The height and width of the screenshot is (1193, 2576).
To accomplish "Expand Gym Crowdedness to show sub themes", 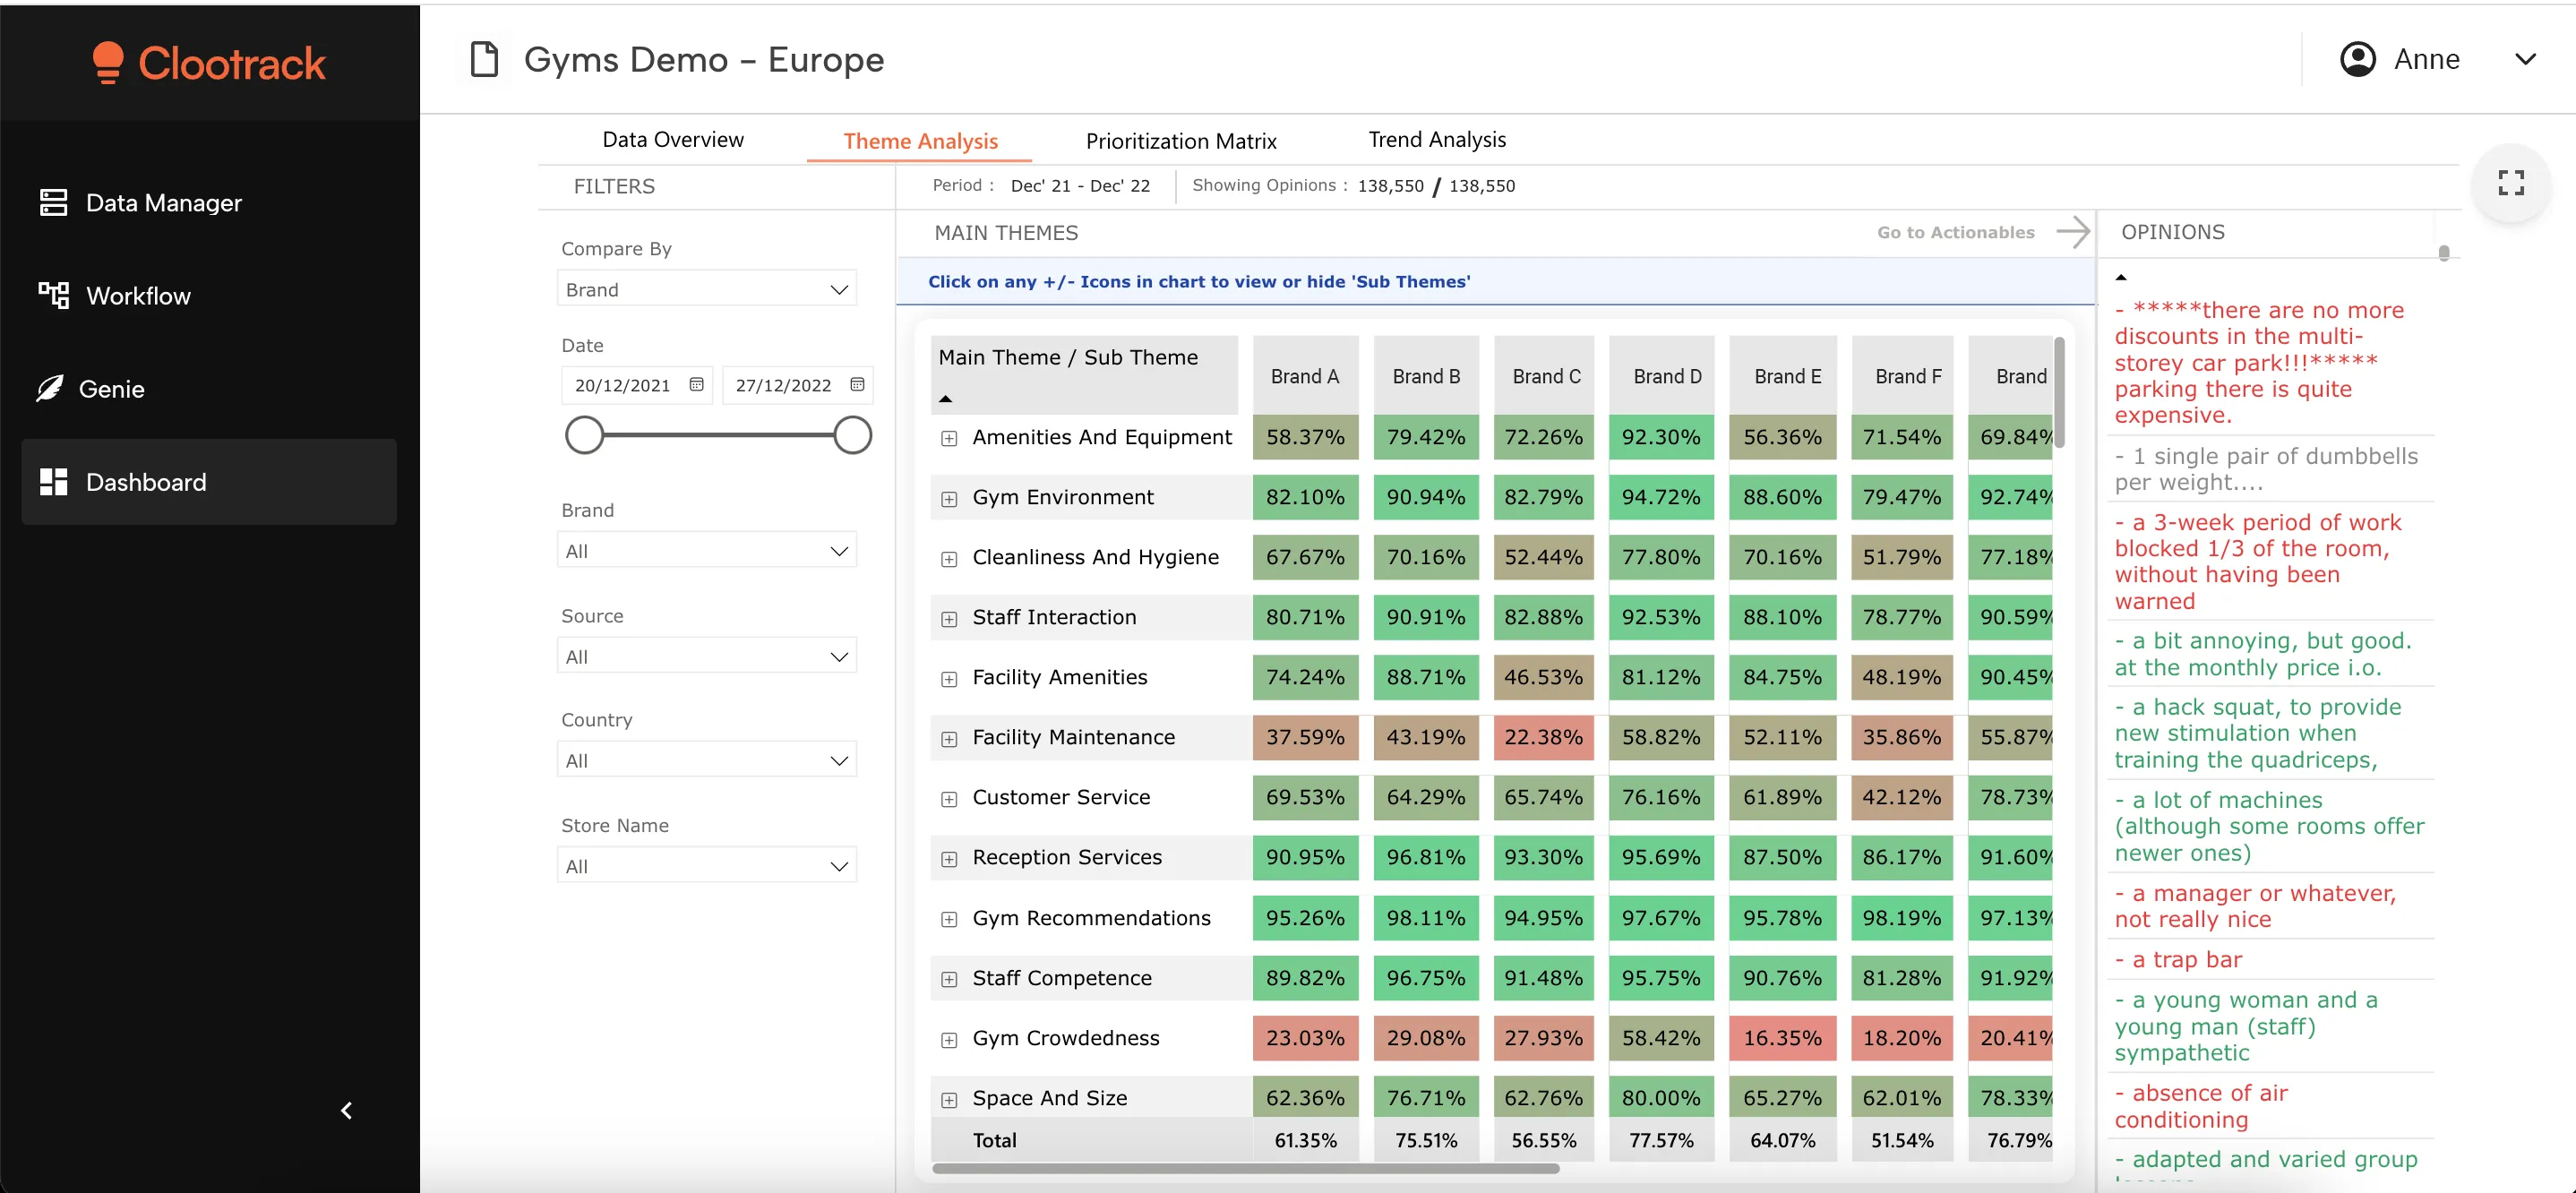I will 949,1039.
